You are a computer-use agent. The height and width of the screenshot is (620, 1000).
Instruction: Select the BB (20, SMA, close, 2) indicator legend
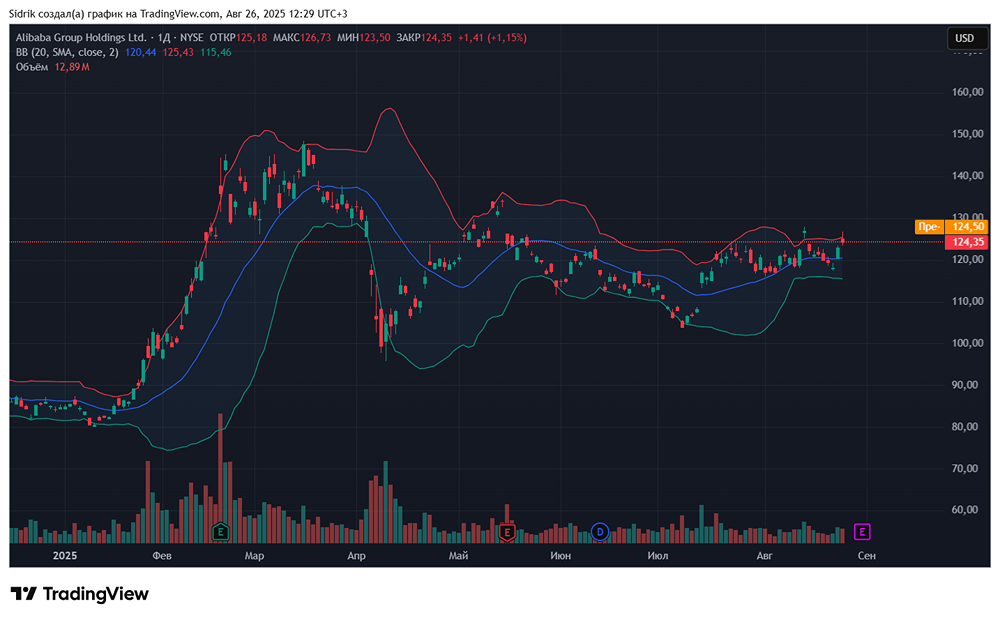[x=67, y=52]
